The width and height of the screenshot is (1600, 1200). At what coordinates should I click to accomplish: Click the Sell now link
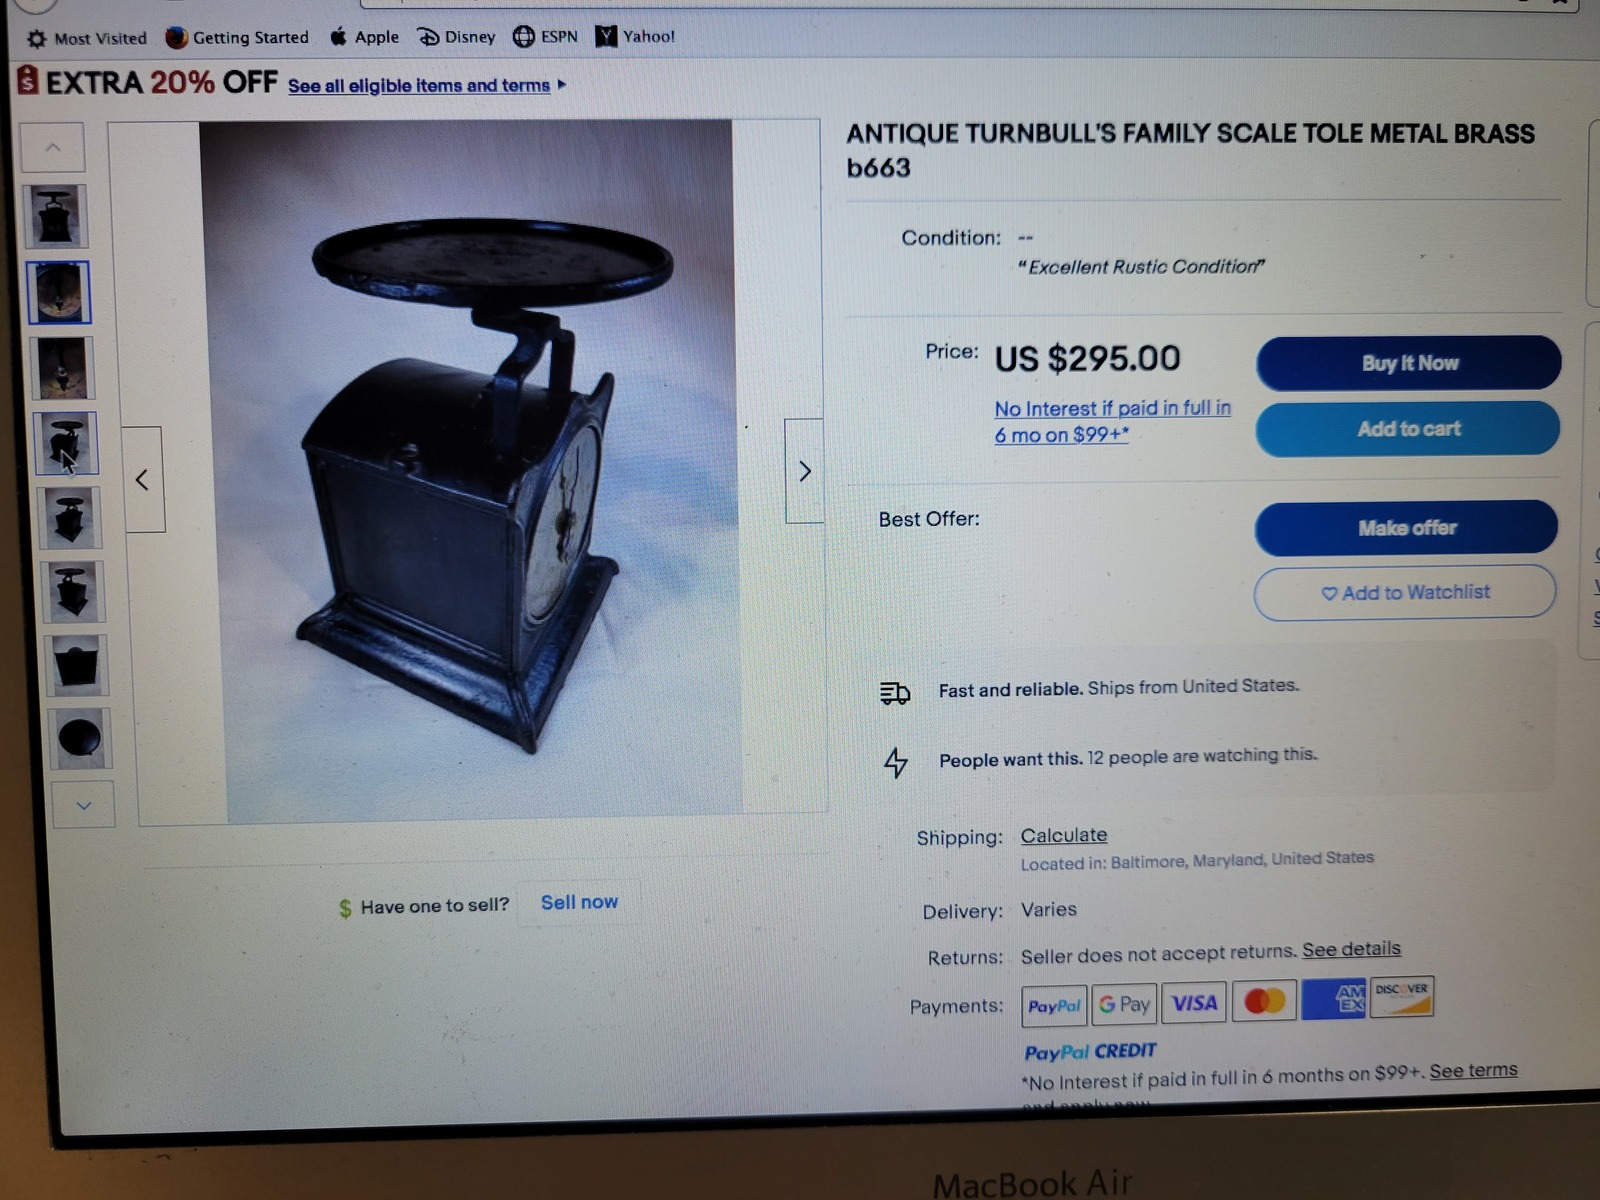pyautogui.click(x=579, y=902)
